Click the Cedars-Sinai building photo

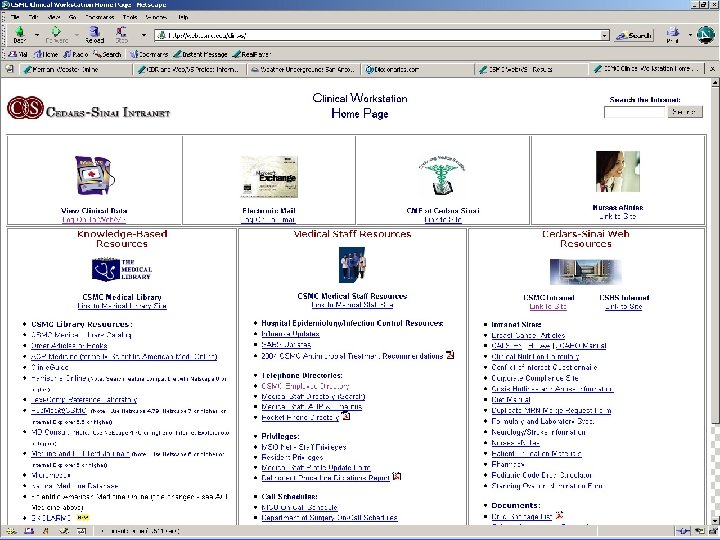585,271
